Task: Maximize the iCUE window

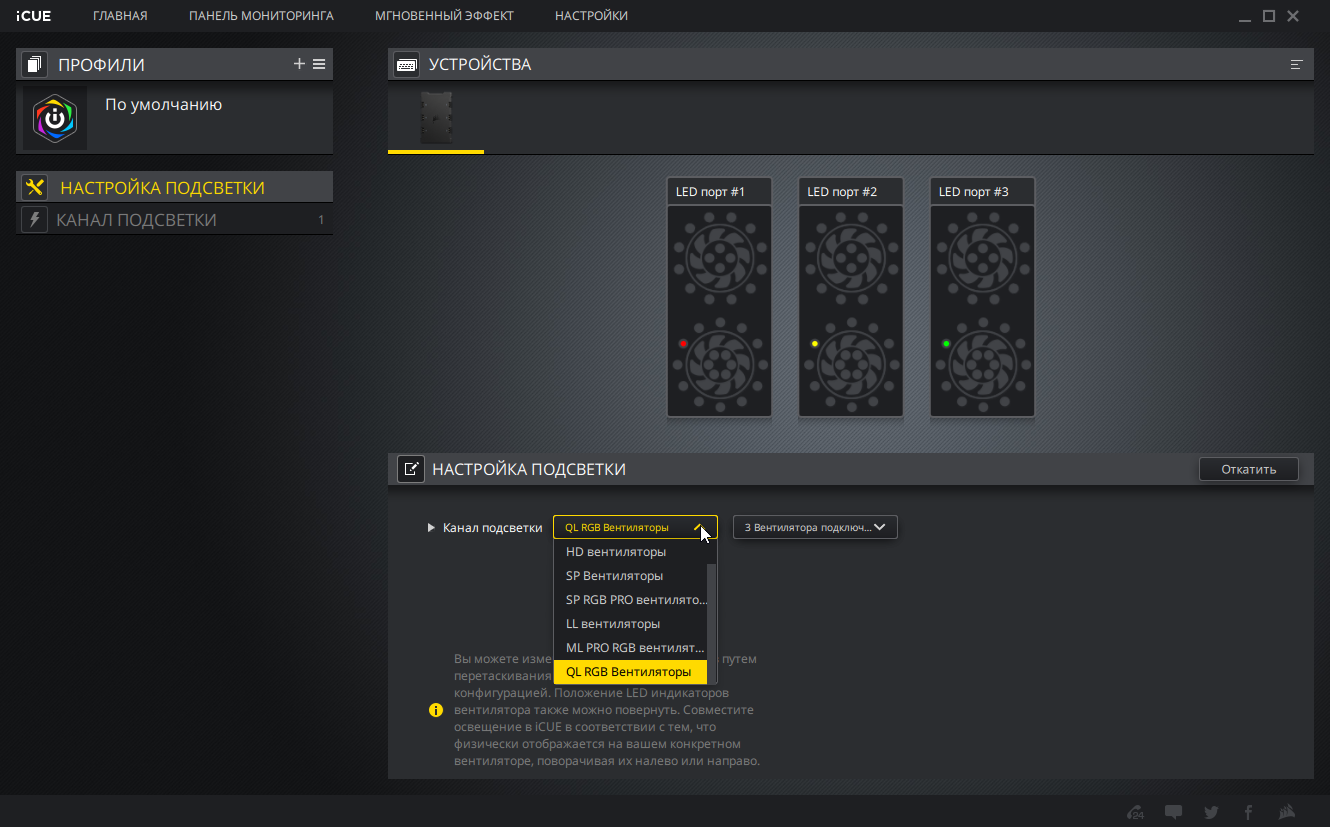Action: pyautogui.click(x=1269, y=16)
